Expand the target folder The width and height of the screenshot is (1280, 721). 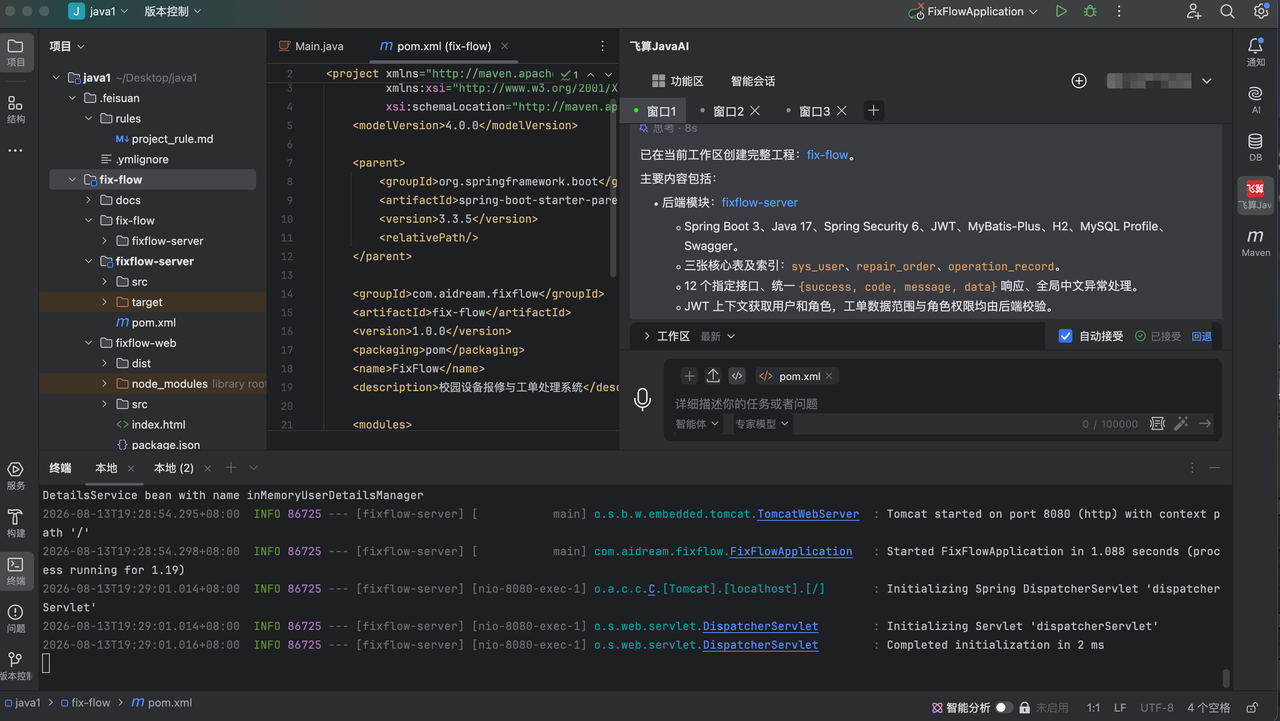[105, 302]
